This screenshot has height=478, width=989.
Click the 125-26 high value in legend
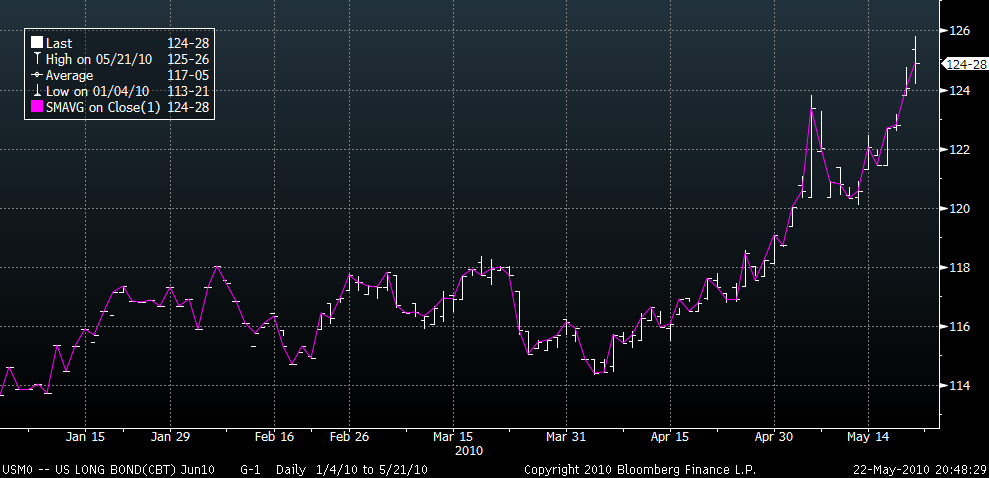coord(188,59)
